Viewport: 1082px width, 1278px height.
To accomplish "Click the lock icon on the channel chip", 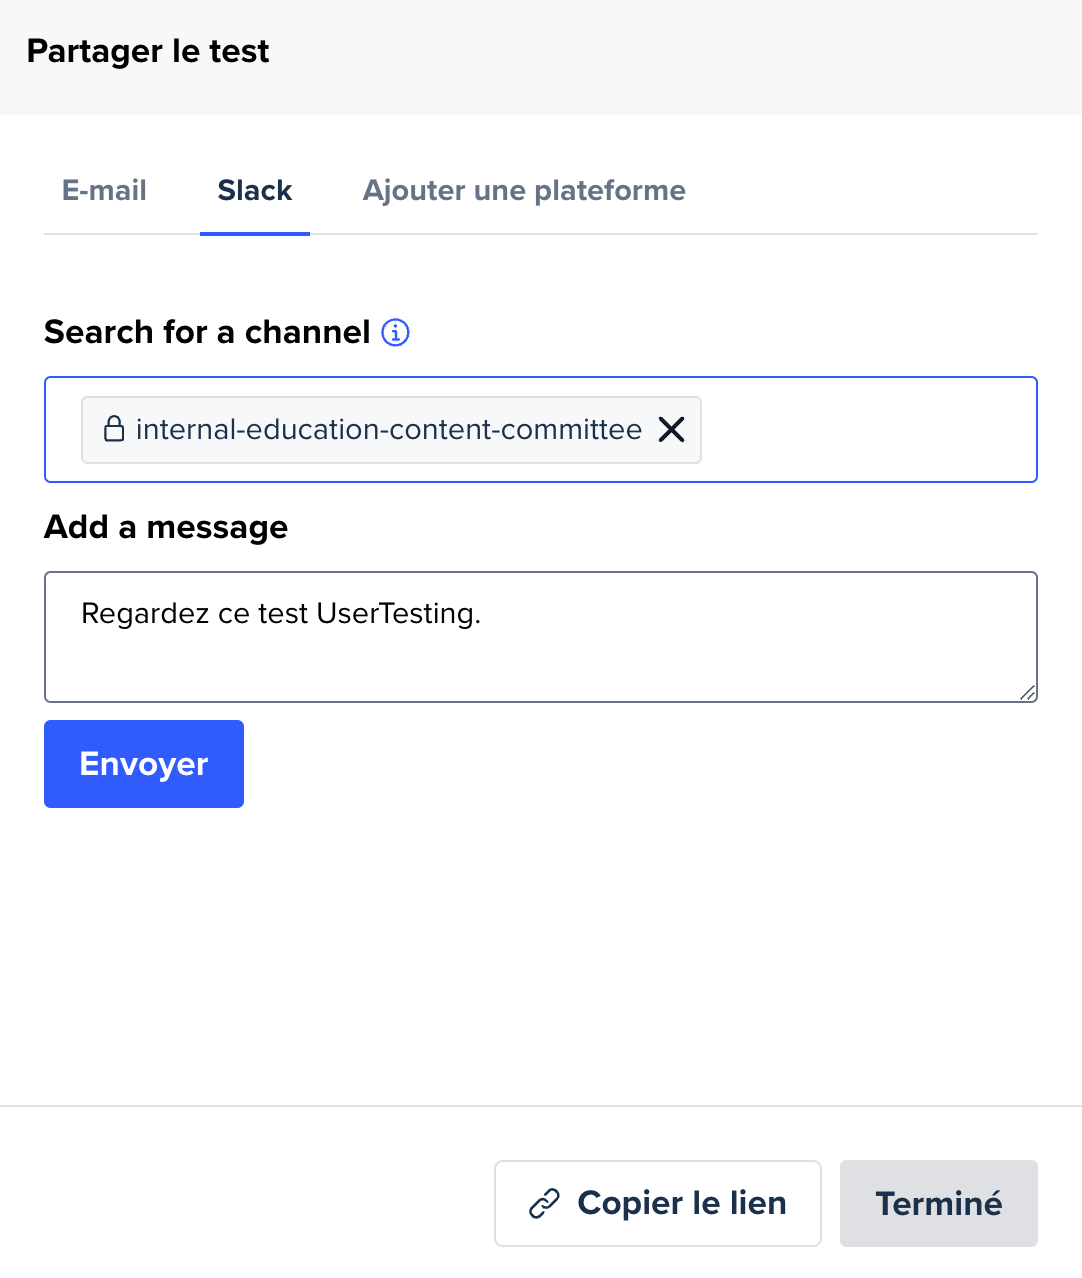I will tap(114, 429).
